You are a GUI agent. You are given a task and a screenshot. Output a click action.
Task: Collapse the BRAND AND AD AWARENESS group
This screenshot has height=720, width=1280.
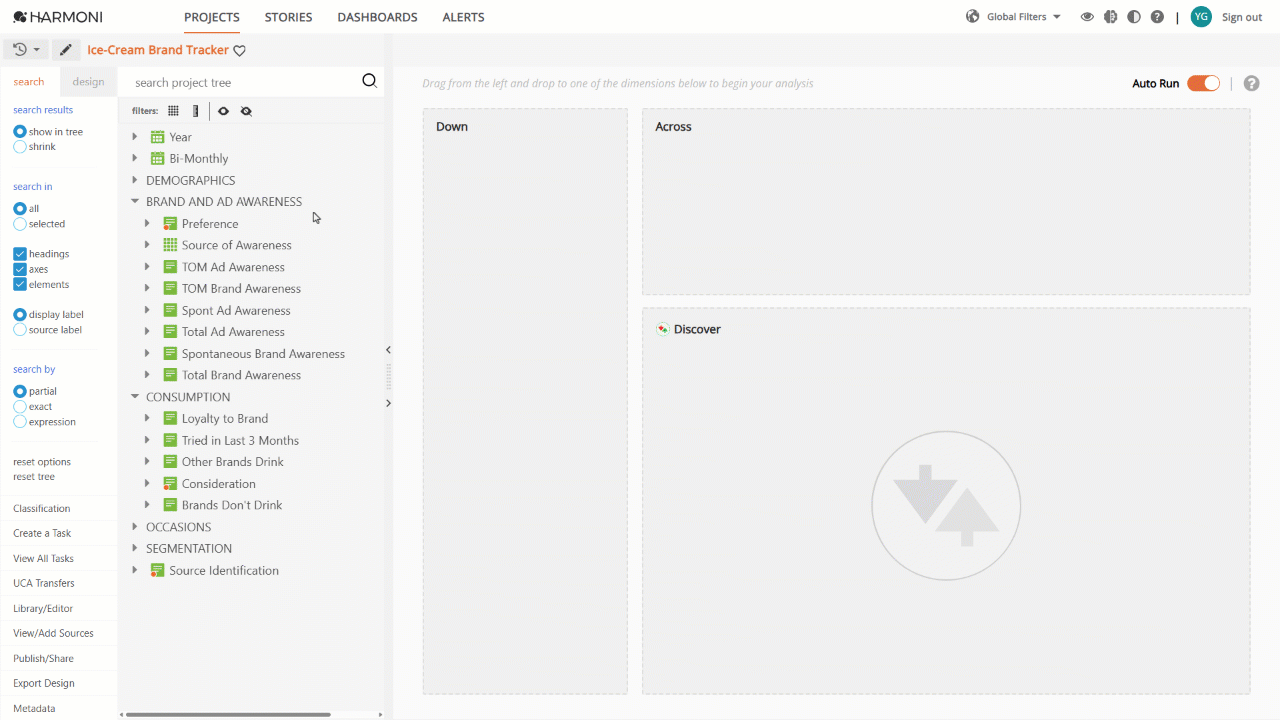tap(135, 201)
